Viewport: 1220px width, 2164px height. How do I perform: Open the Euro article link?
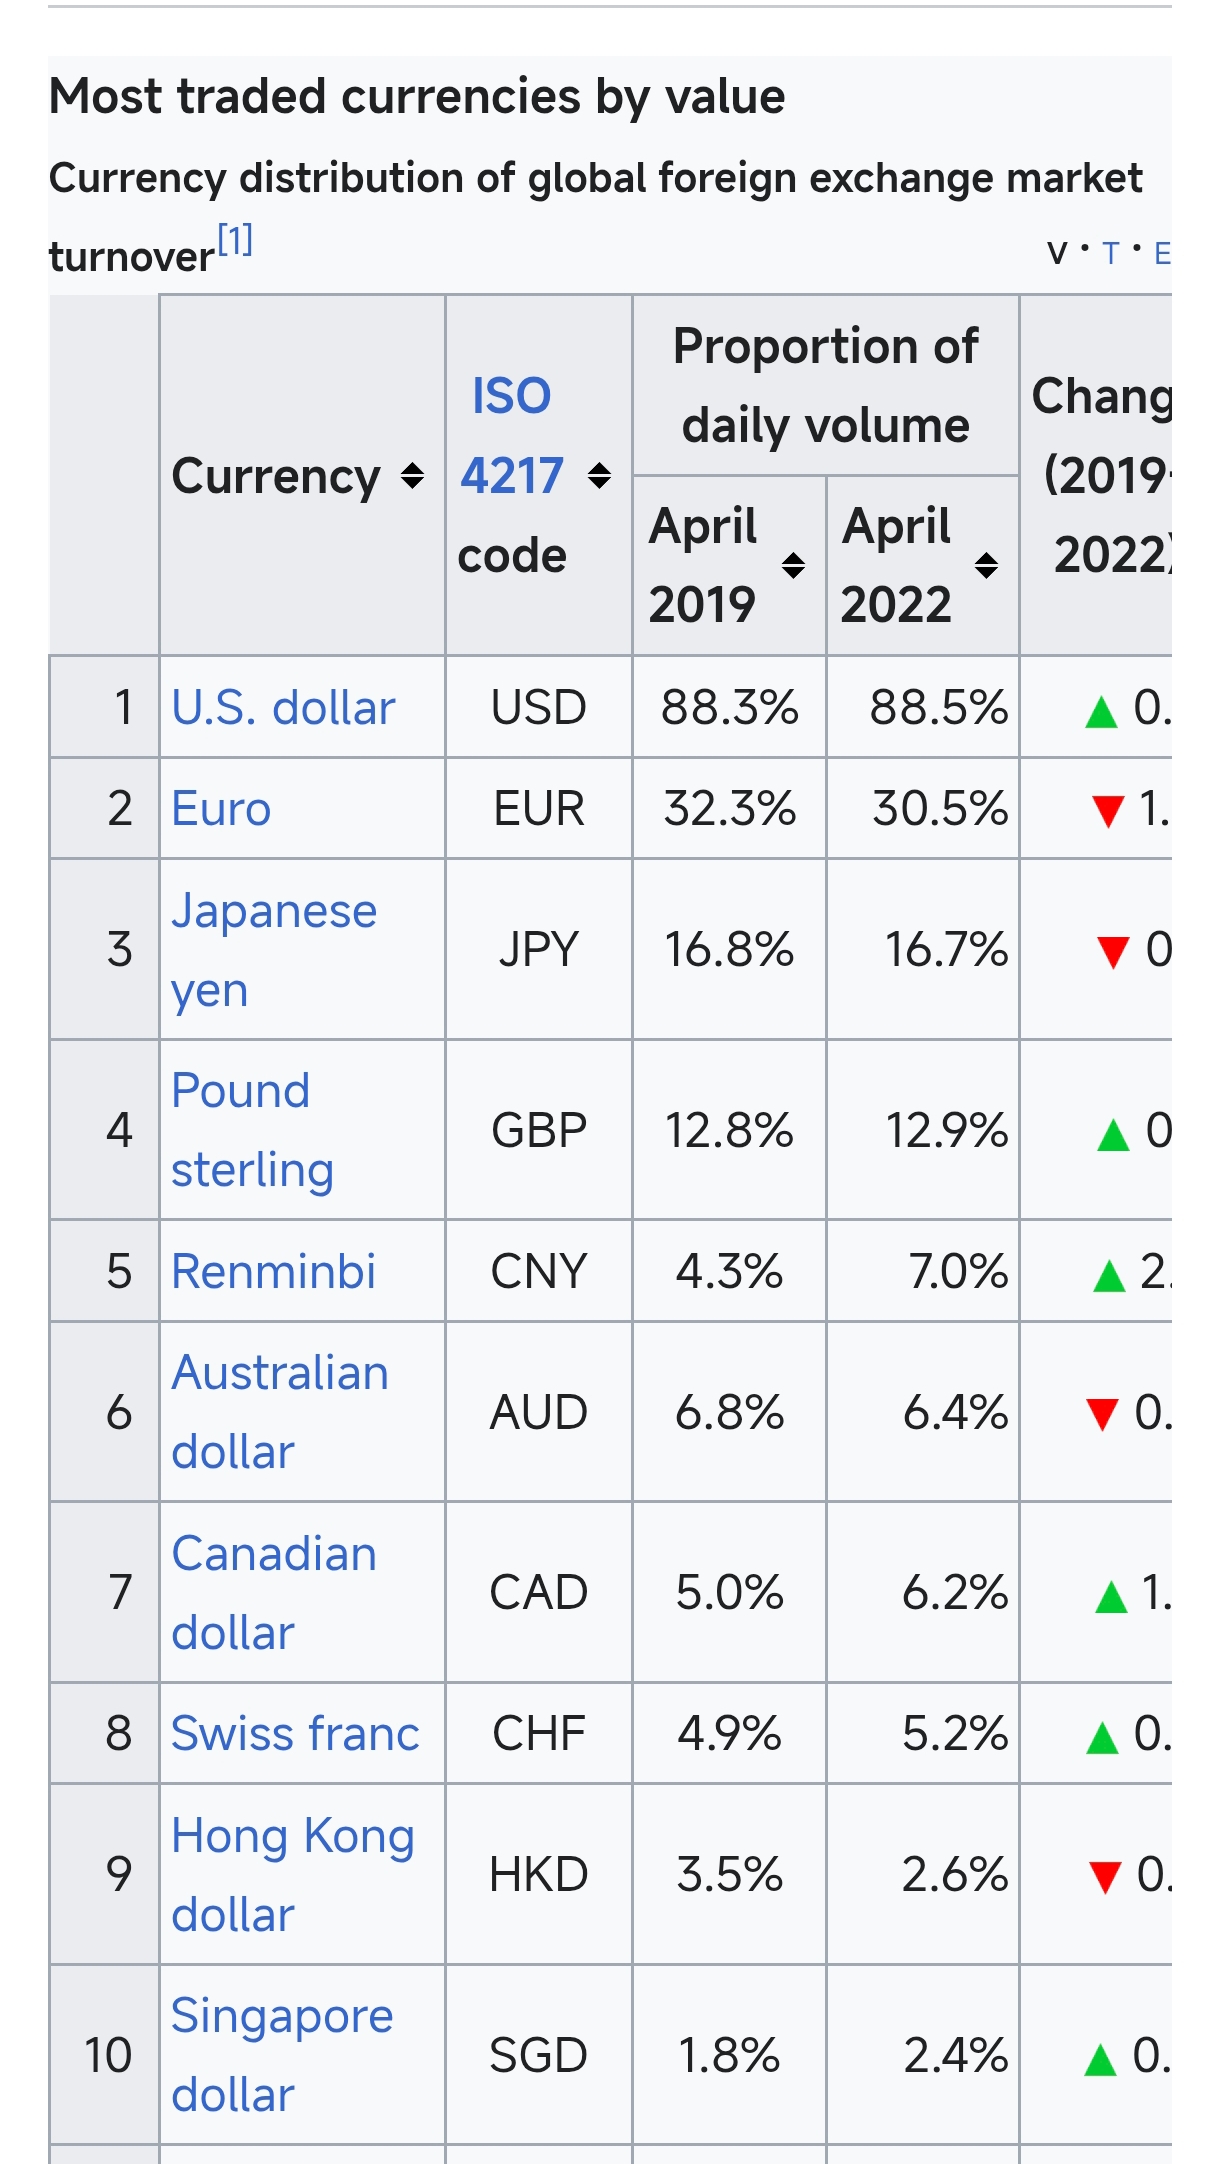coord(221,809)
